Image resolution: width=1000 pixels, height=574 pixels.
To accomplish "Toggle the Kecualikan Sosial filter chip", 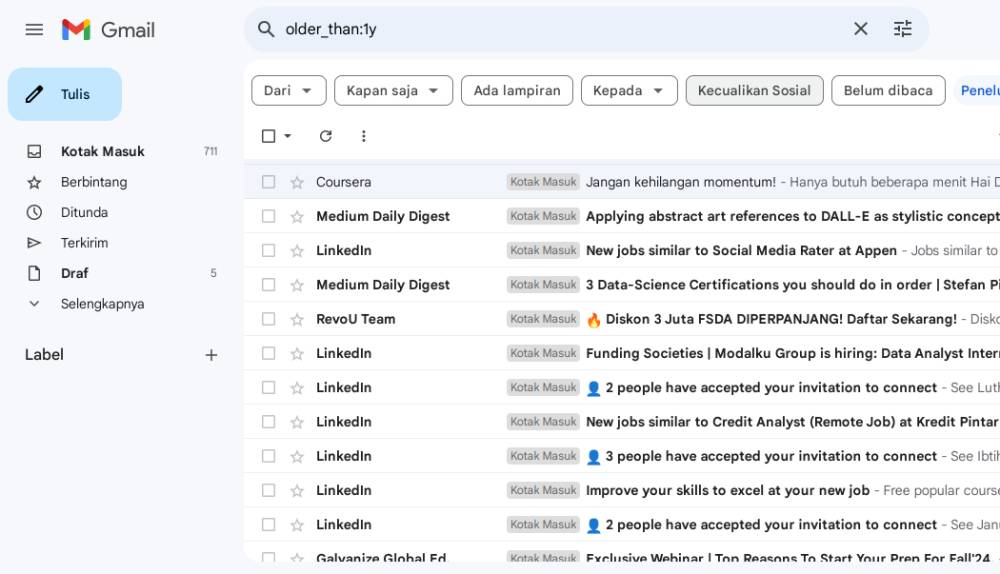I will 754,91.
